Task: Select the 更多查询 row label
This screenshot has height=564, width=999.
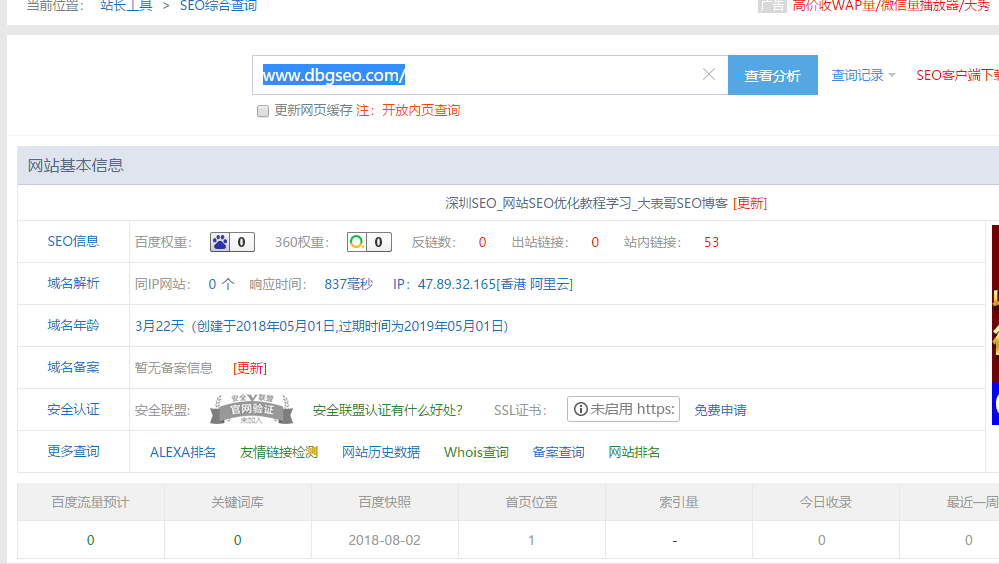Action: pyautogui.click(x=73, y=452)
